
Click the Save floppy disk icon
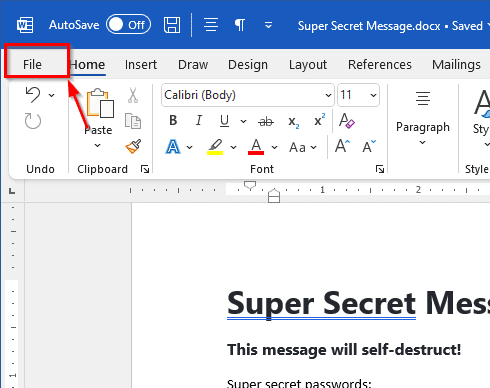pos(172,25)
